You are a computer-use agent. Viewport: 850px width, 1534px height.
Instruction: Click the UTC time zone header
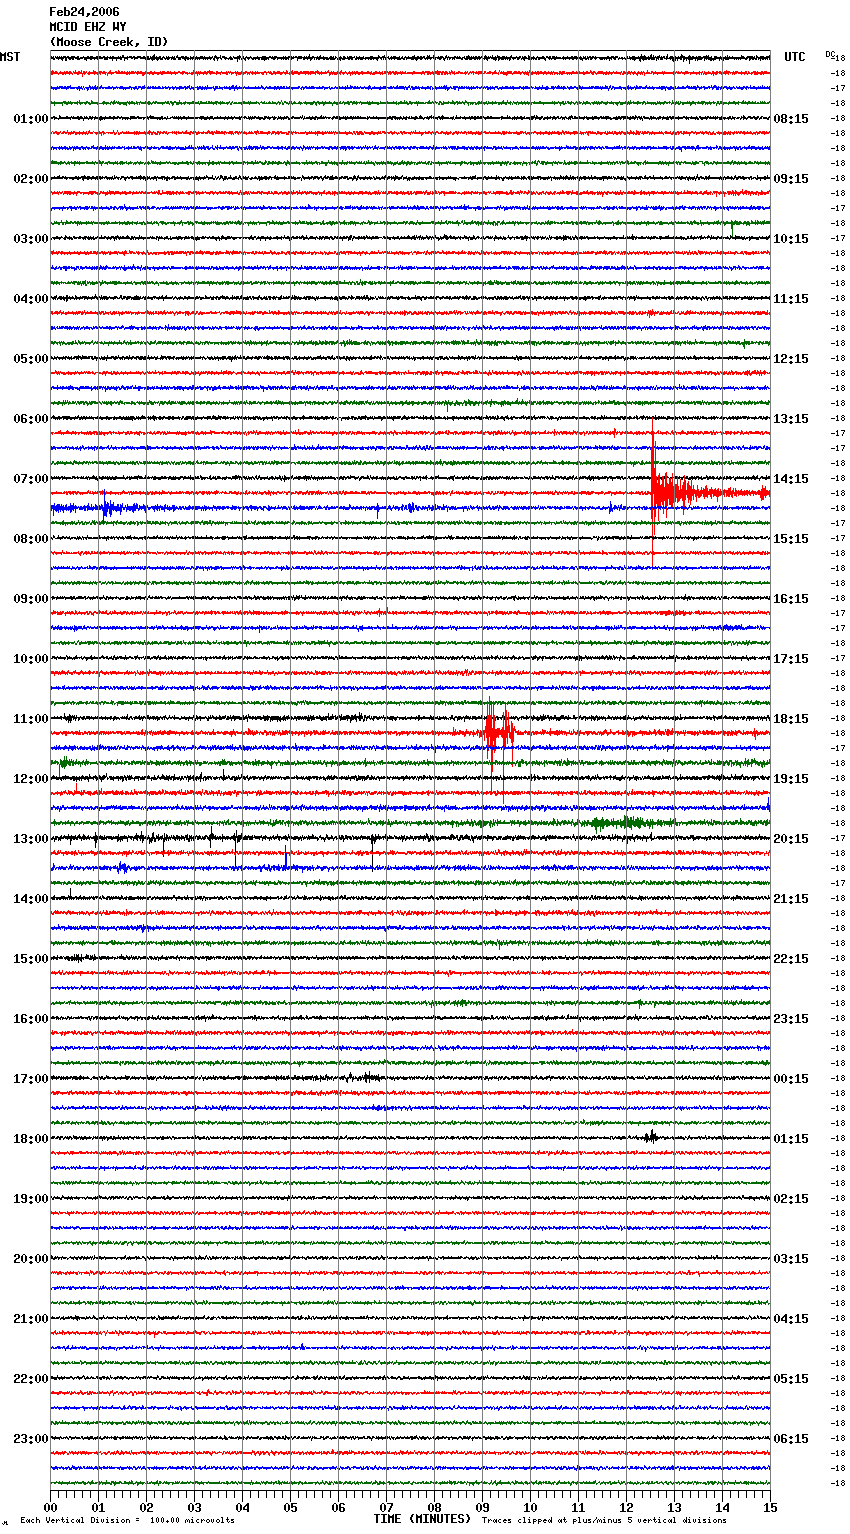coord(795,57)
